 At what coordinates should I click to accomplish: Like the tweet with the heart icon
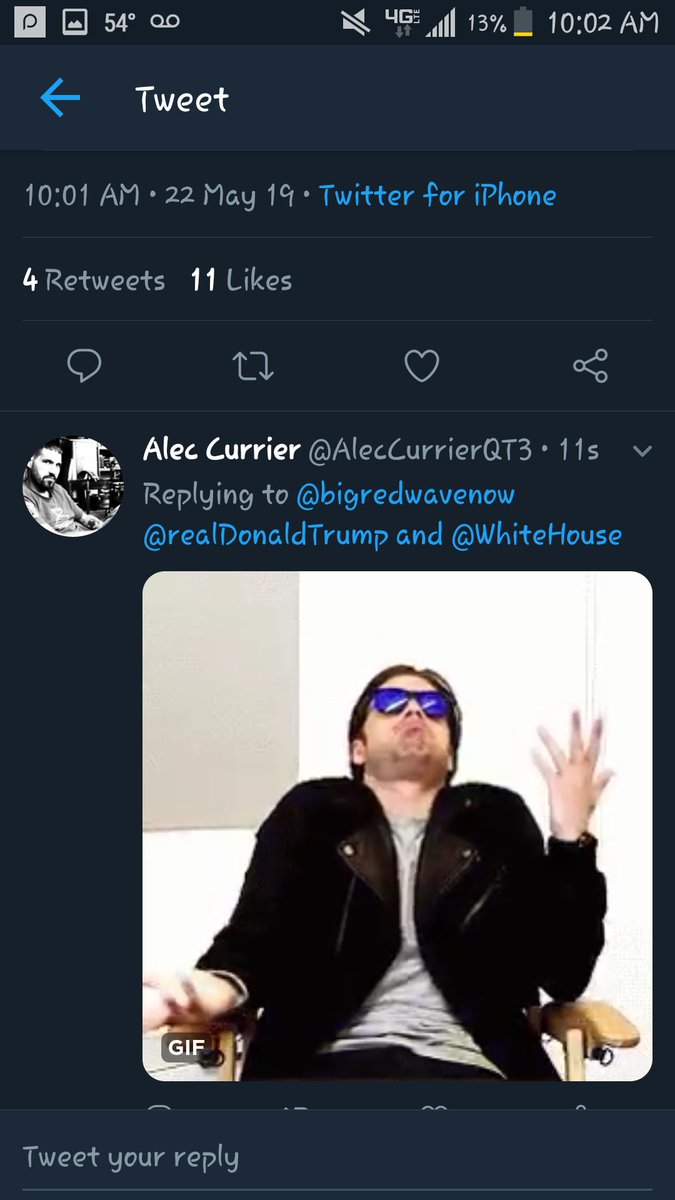pos(422,366)
